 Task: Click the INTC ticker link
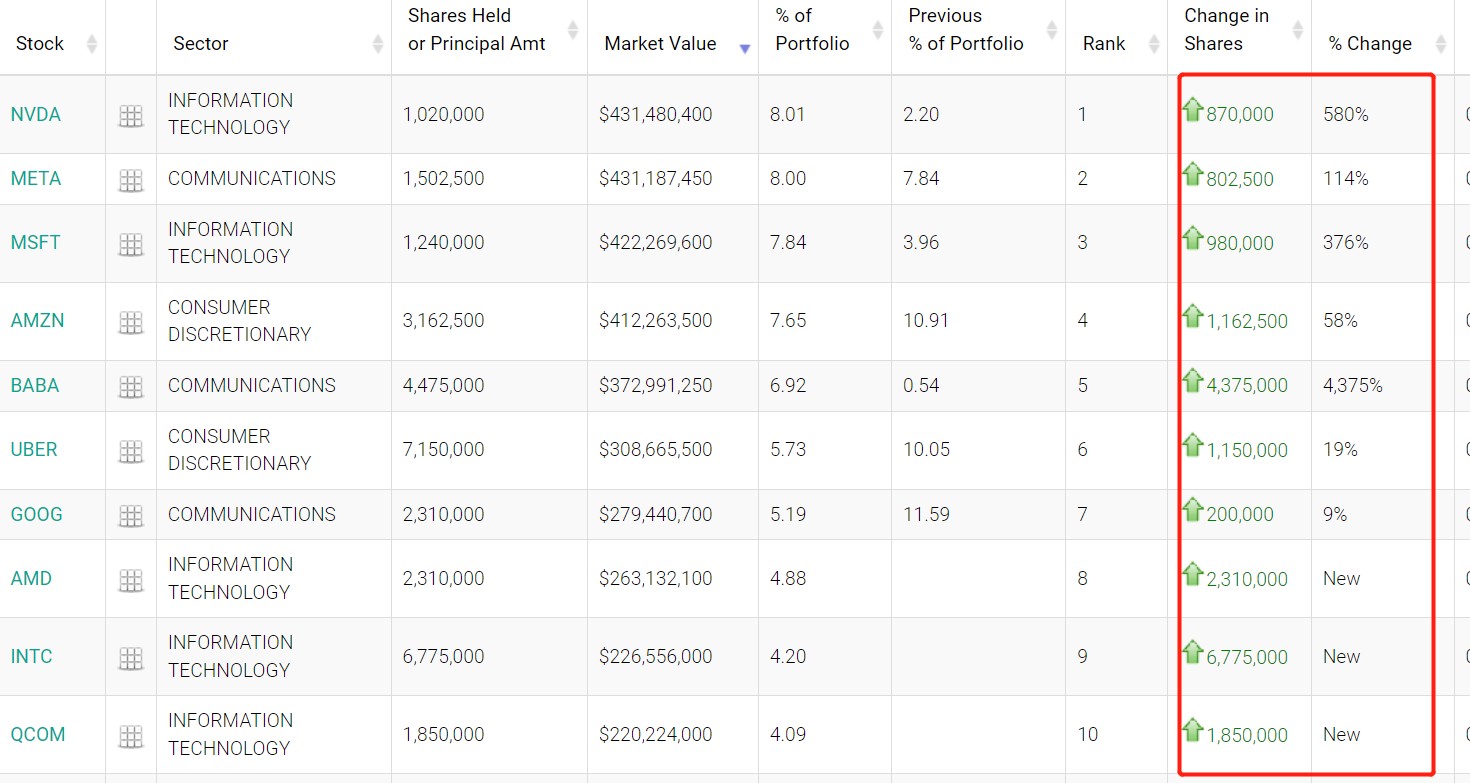pyautogui.click(x=32, y=657)
